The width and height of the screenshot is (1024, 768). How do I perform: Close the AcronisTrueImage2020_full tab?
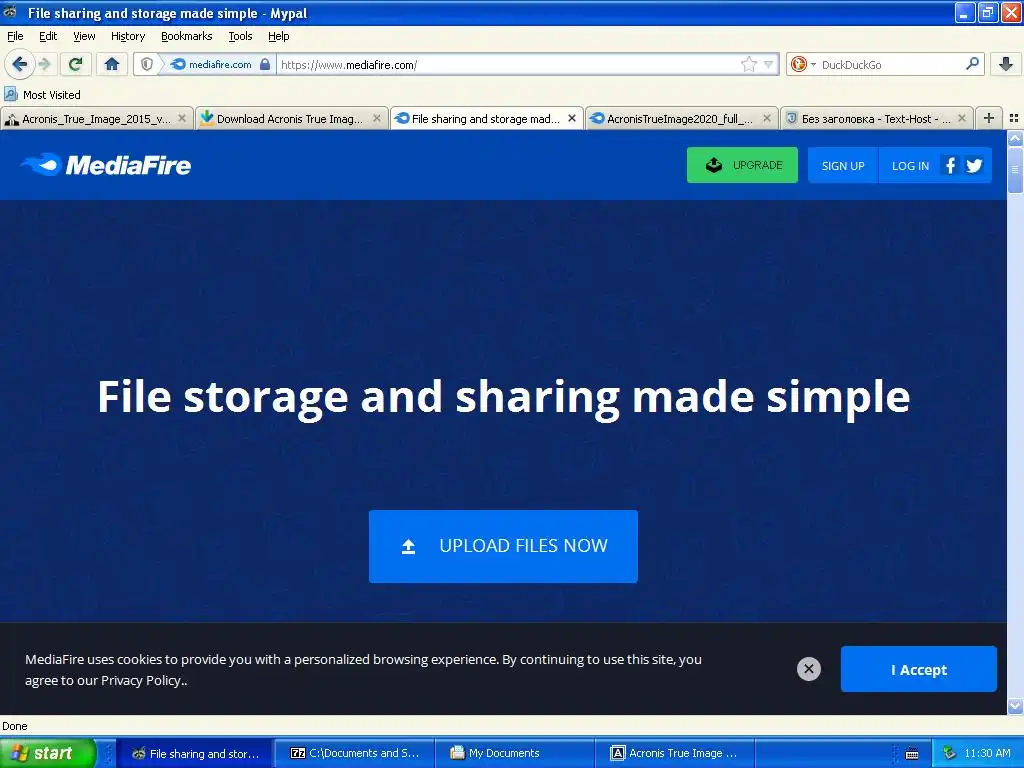[767, 118]
